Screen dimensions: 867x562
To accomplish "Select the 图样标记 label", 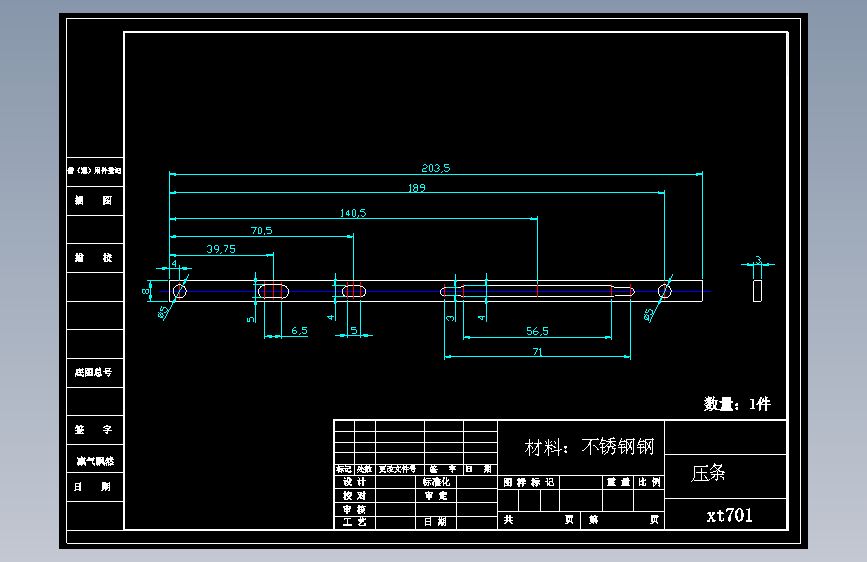I will pos(529,482).
